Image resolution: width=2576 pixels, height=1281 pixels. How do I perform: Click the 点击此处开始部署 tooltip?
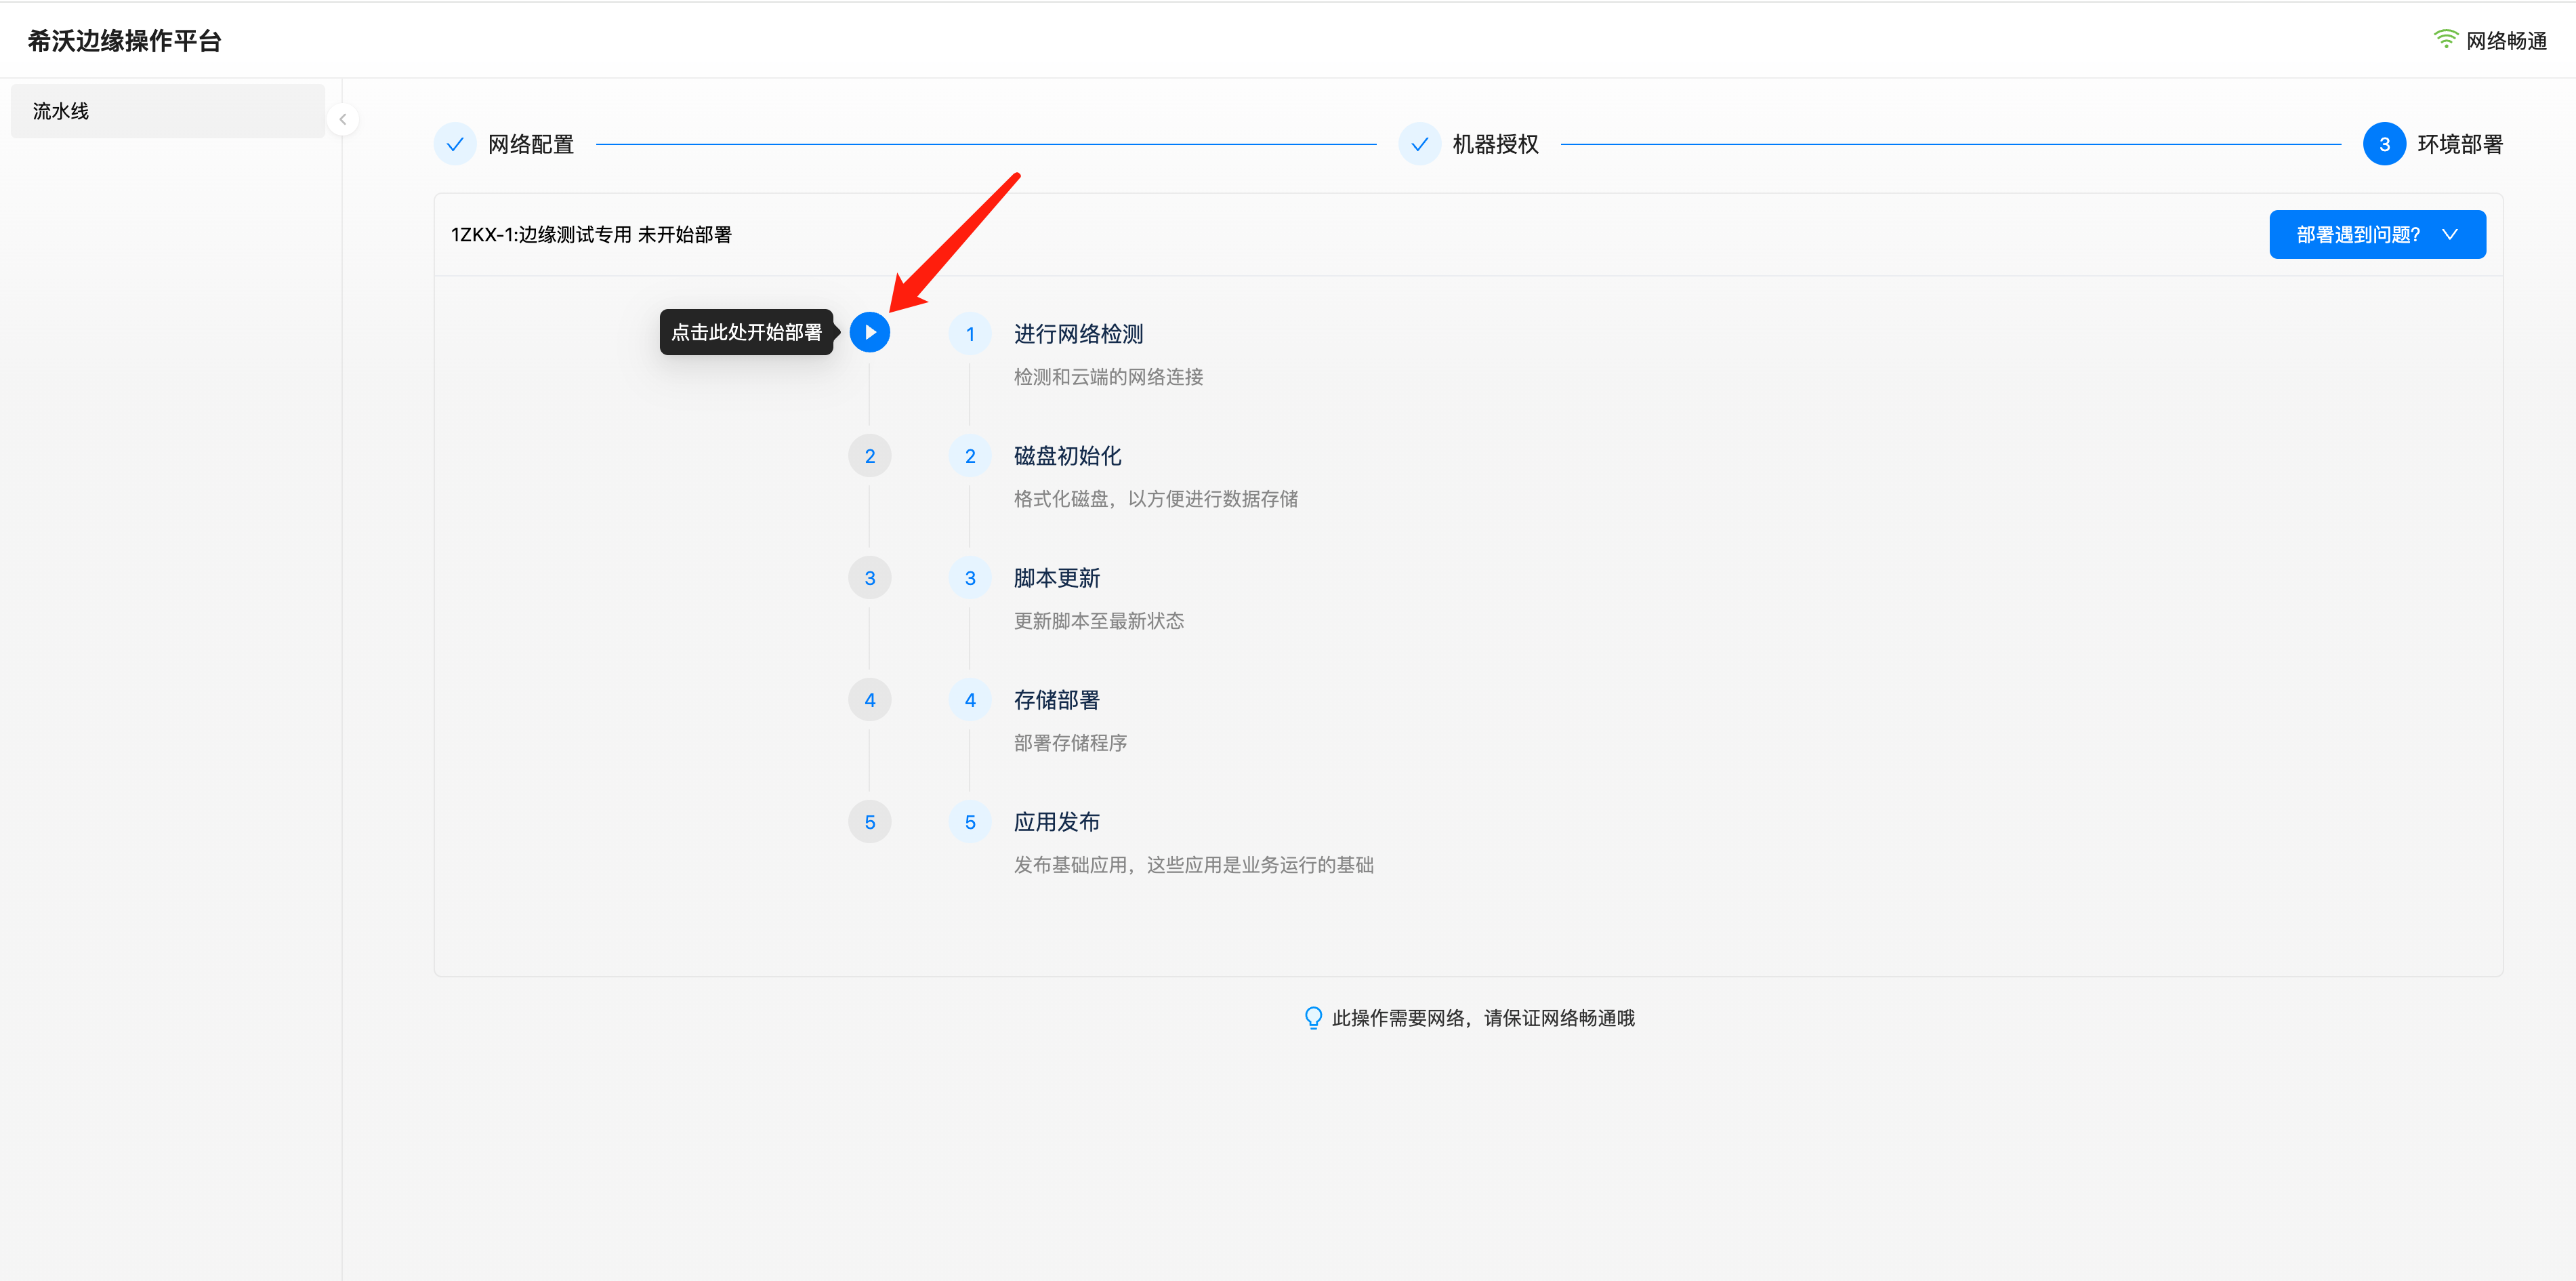click(x=746, y=332)
